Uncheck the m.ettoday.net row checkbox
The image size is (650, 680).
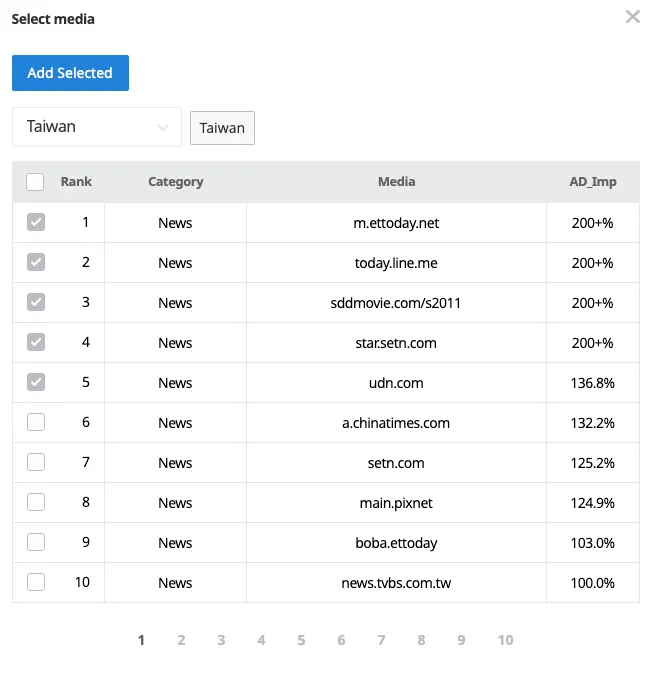click(36, 222)
